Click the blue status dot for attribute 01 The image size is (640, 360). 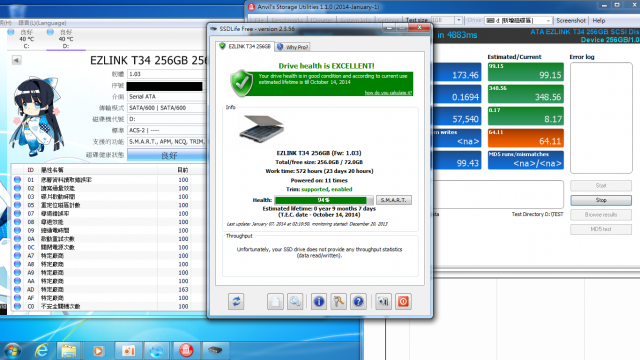point(18,180)
